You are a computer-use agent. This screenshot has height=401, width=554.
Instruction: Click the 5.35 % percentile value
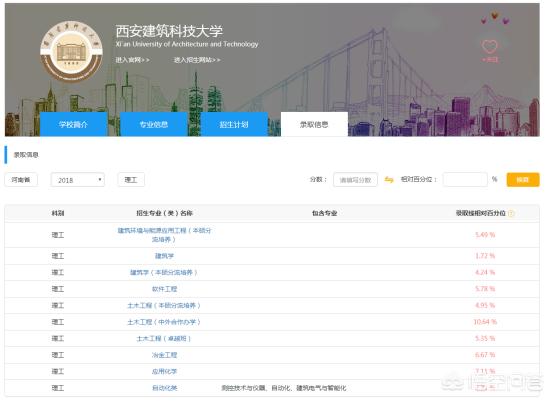tap(485, 338)
